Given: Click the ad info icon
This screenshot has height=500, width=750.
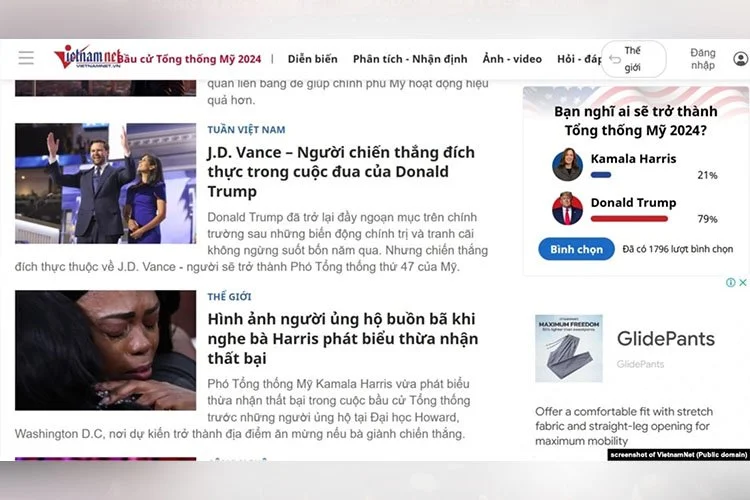Looking at the screenshot, I should 730,282.
